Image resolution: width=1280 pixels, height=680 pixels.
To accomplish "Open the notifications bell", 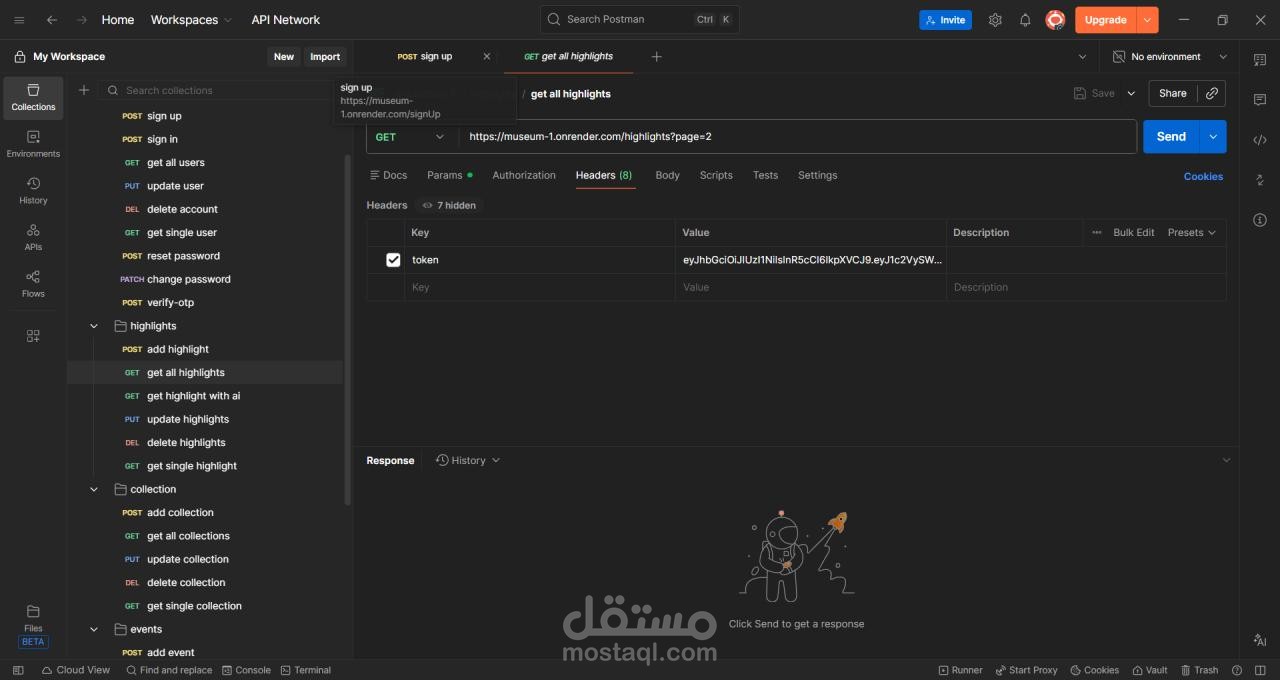I will pos(1025,20).
